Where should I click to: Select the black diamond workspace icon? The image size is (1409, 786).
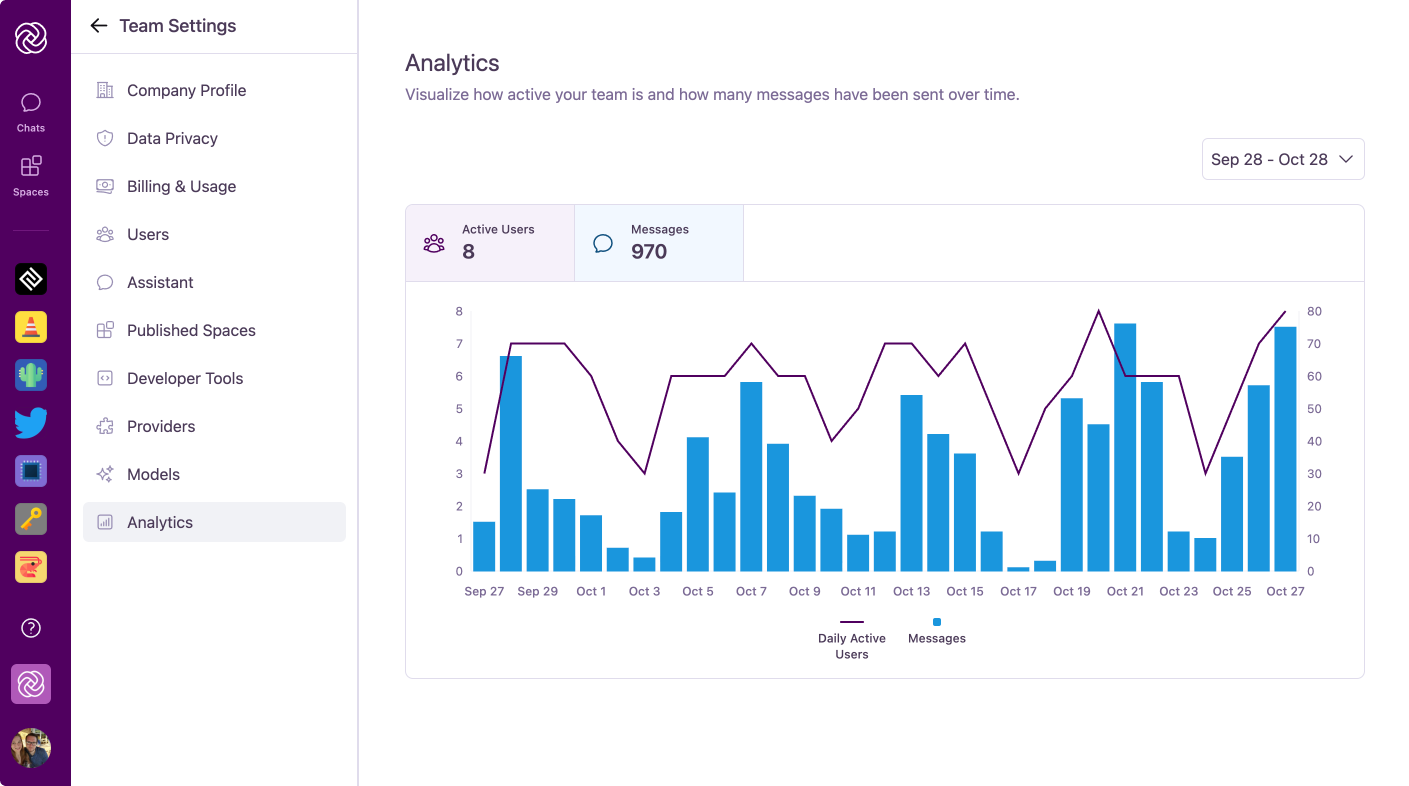point(30,279)
